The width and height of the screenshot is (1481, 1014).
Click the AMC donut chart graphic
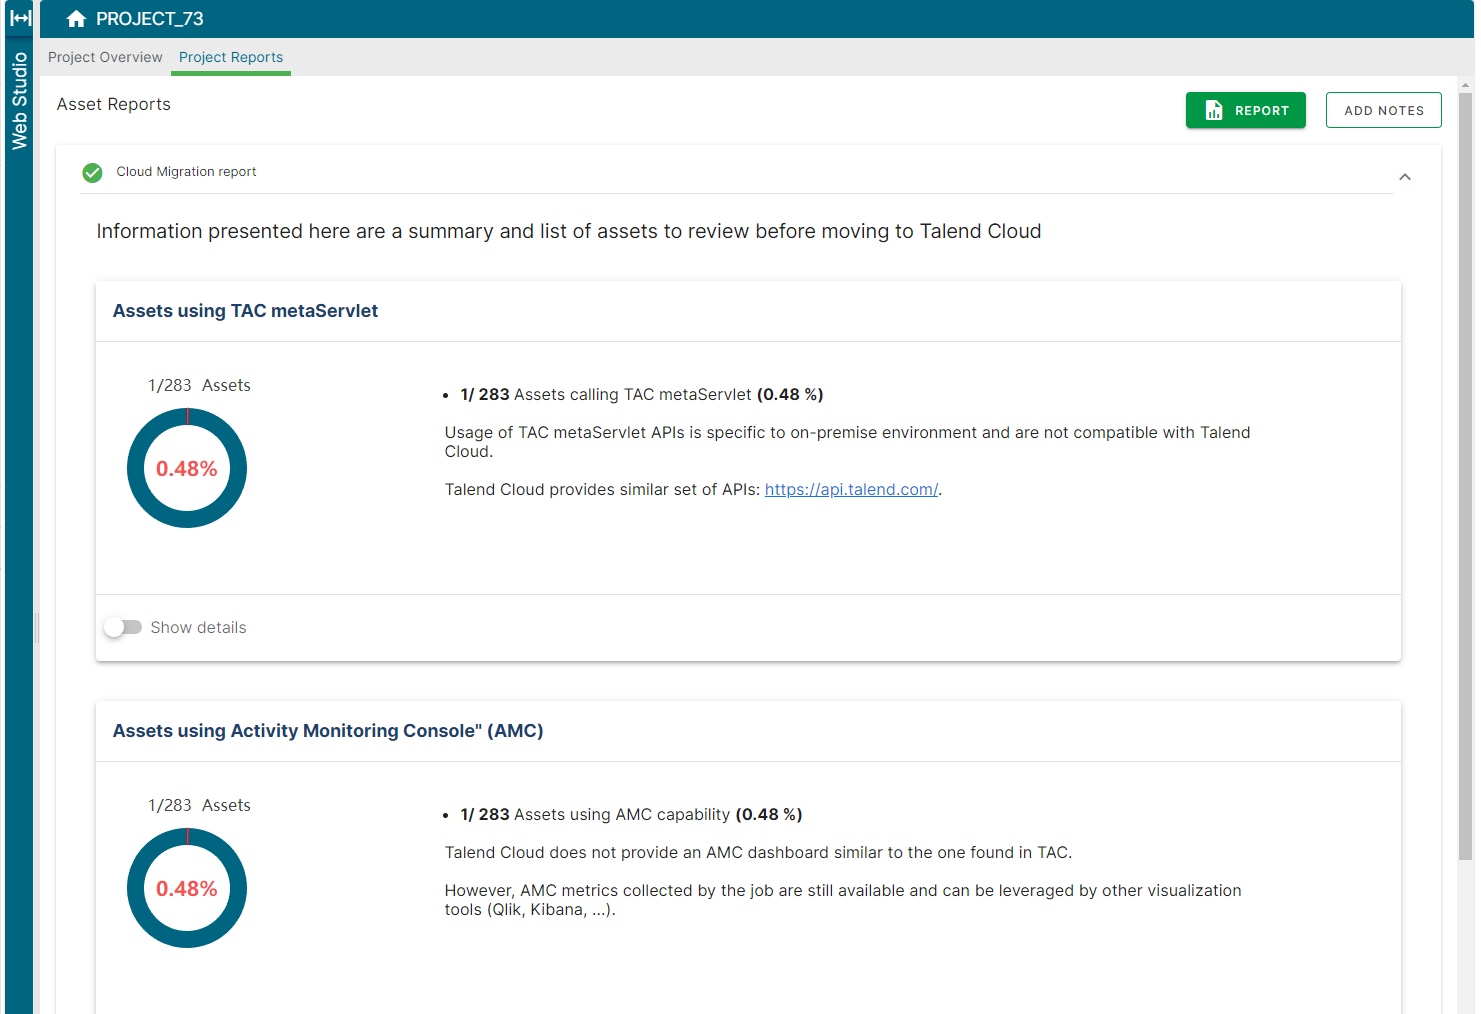pos(187,888)
